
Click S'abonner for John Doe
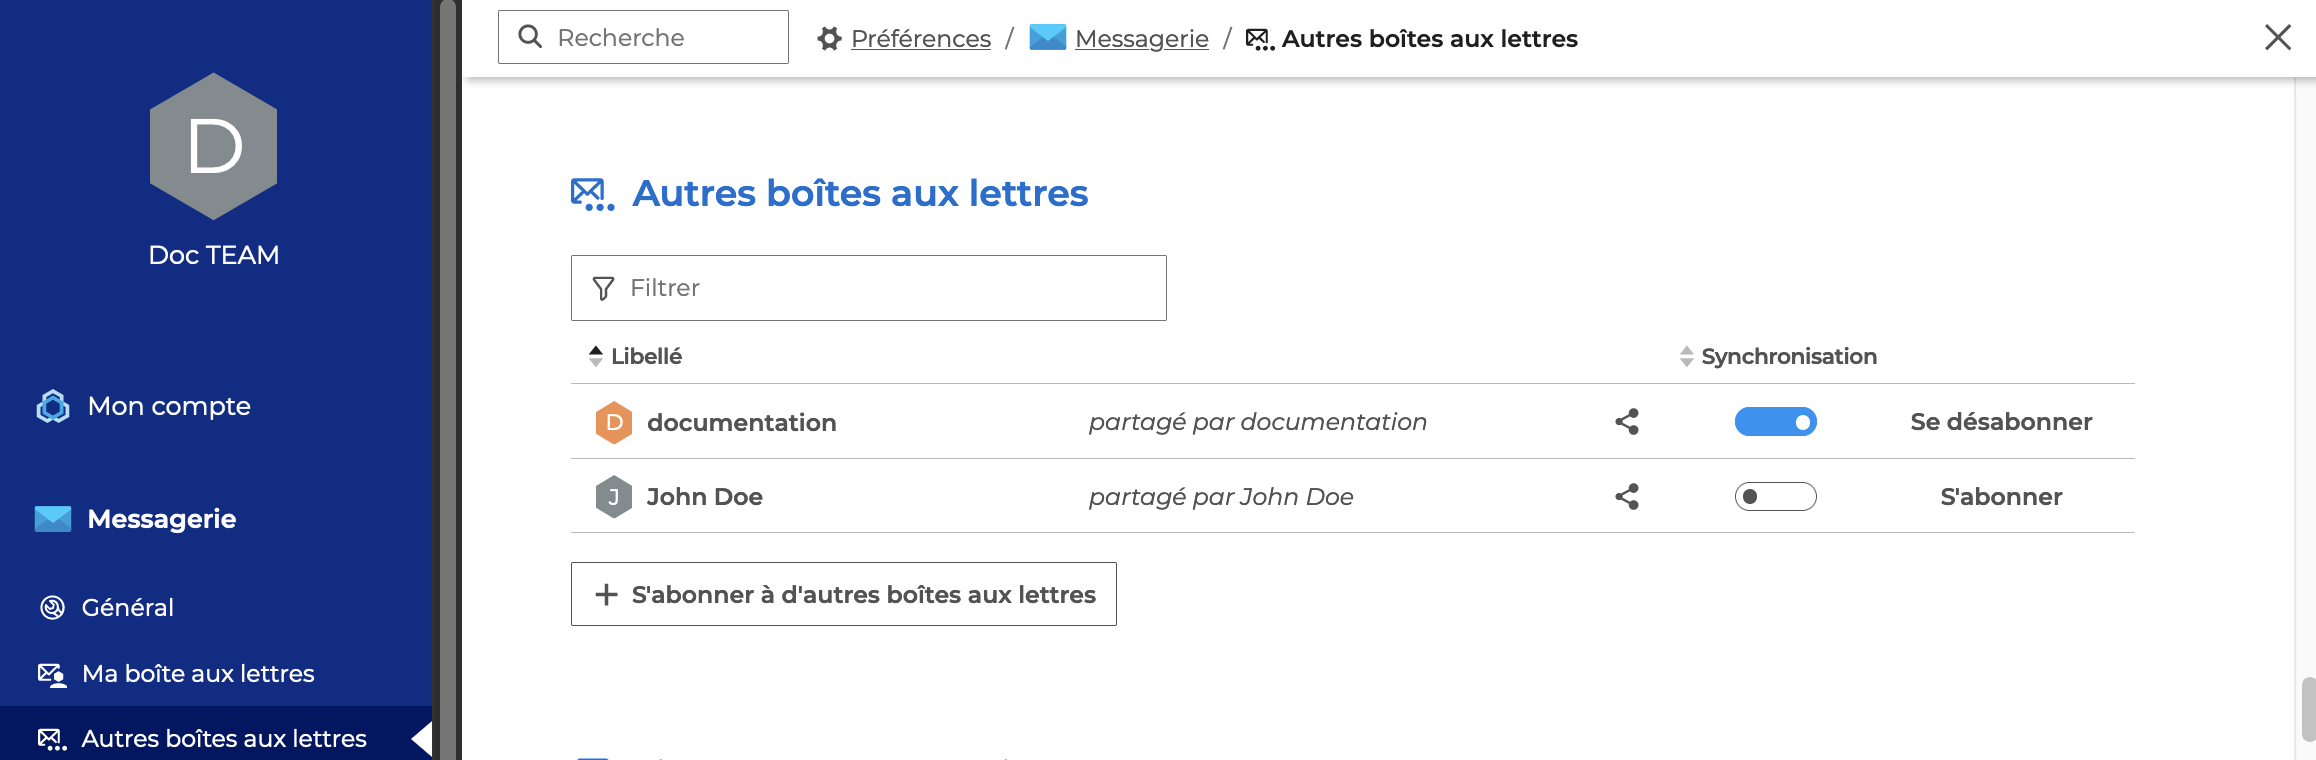click(2000, 497)
